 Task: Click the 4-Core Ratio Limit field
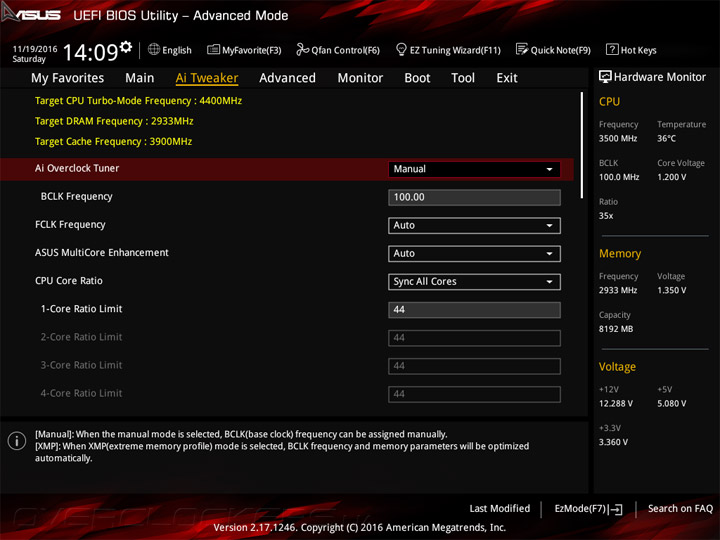[x=474, y=394]
